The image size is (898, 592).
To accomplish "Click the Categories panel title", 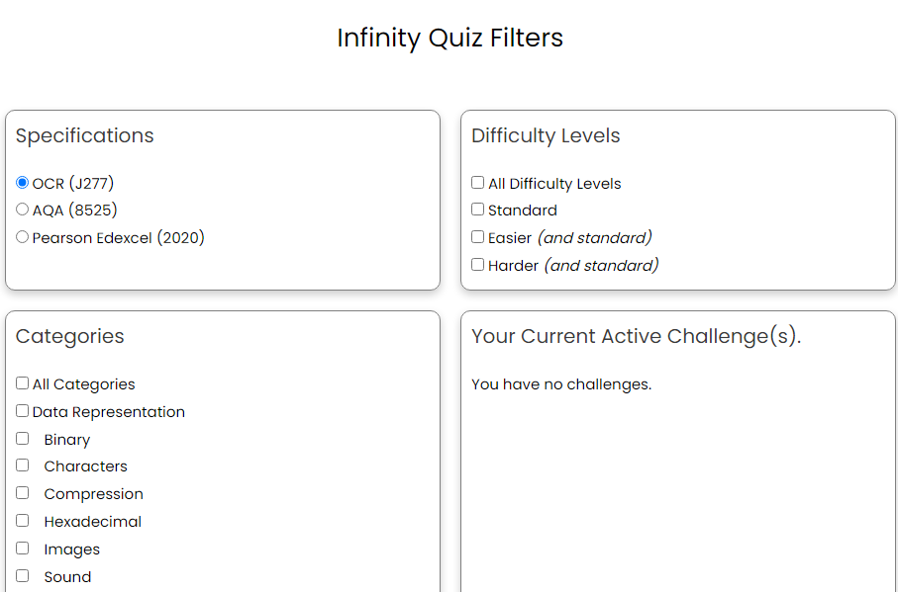I will tap(70, 337).
